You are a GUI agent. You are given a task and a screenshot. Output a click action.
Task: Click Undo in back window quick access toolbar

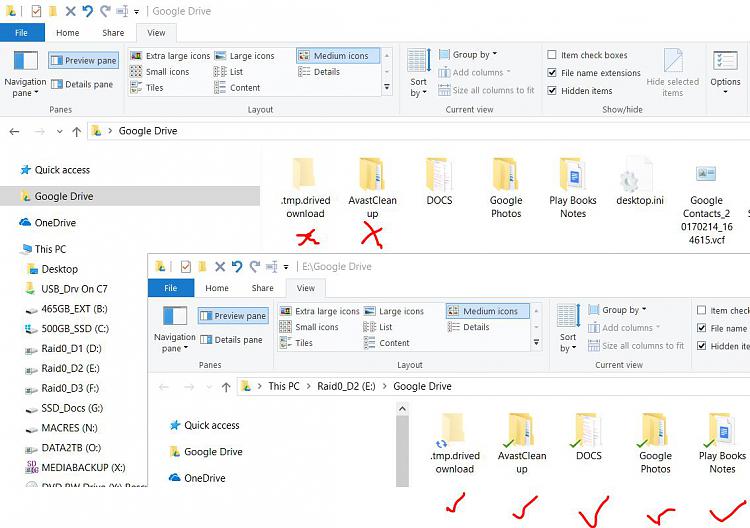[87, 11]
